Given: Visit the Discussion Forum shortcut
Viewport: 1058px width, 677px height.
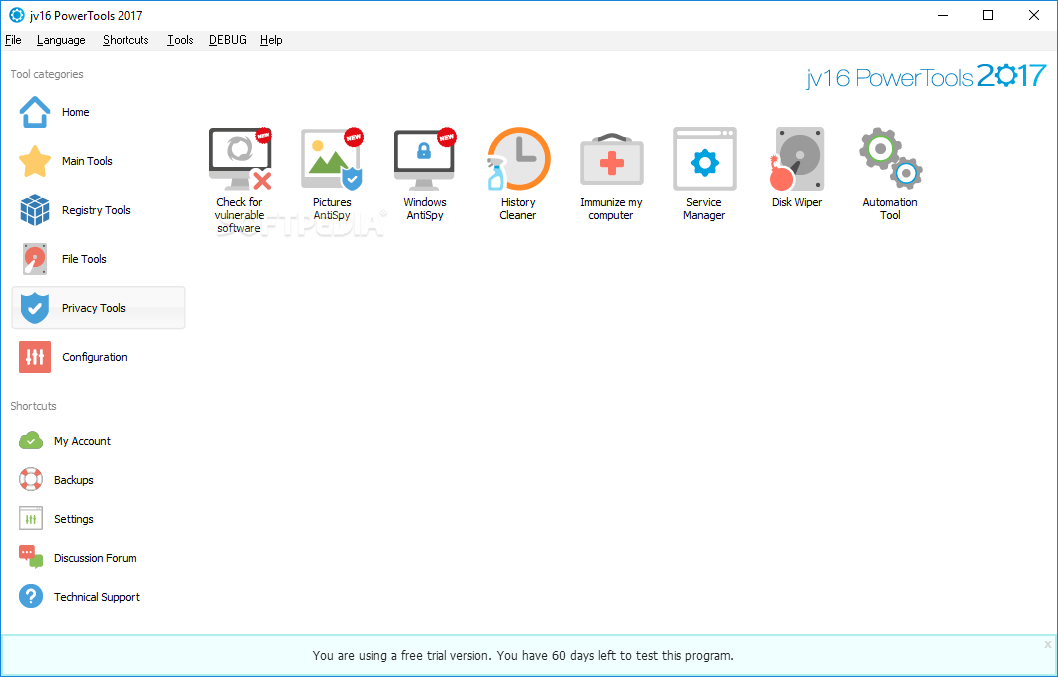Looking at the screenshot, I should 78,558.
